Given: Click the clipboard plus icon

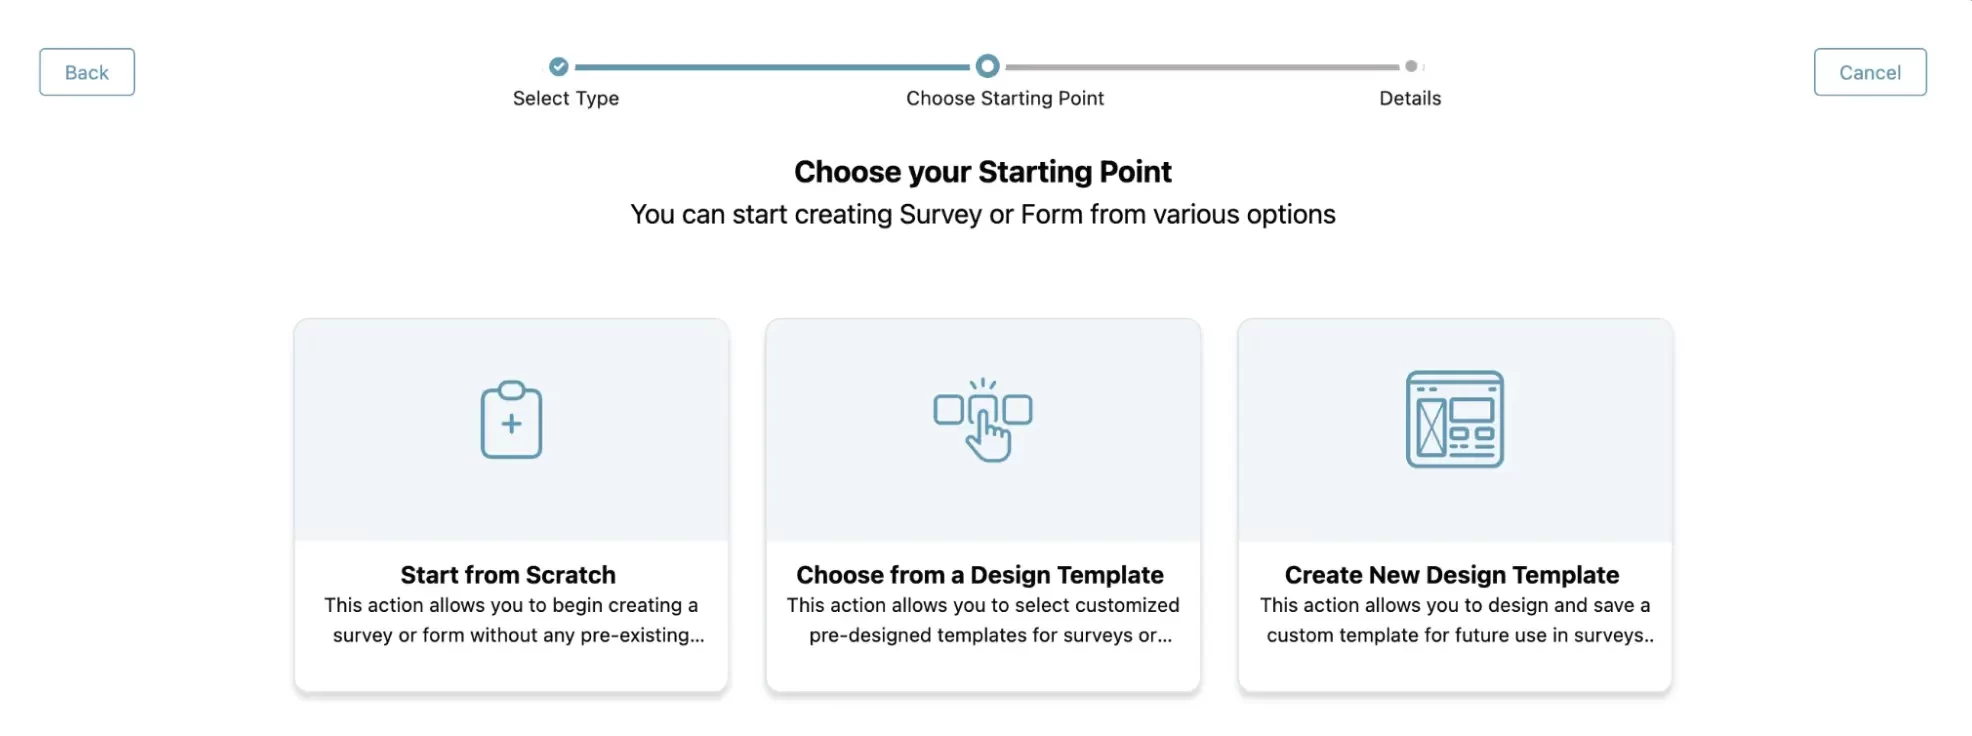Looking at the screenshot, I should (x=511, y=420).
